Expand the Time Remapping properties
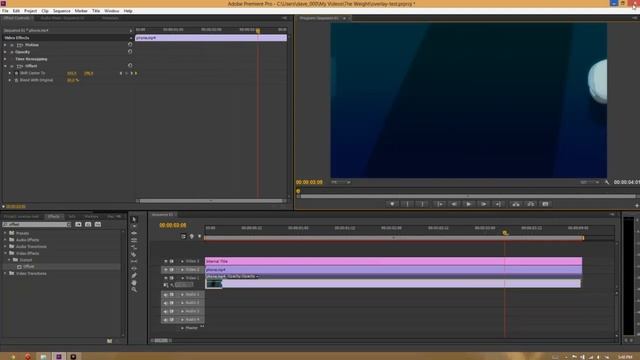The width and height of the screenshot is (640, 360). tap(5, 59)
